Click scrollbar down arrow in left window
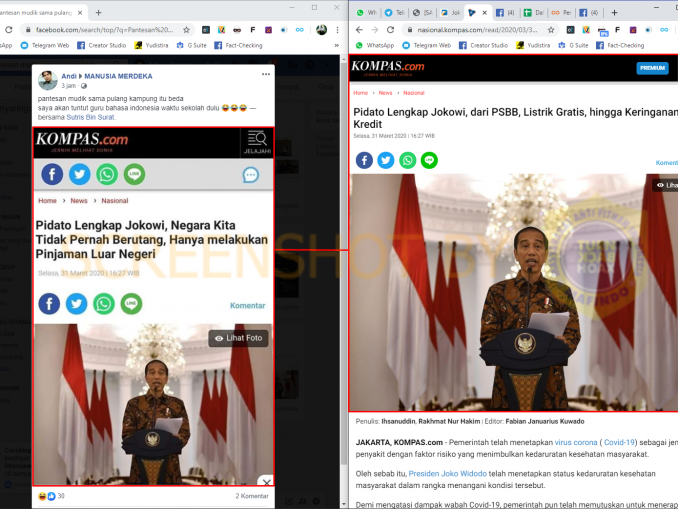 tap(344, 504)
